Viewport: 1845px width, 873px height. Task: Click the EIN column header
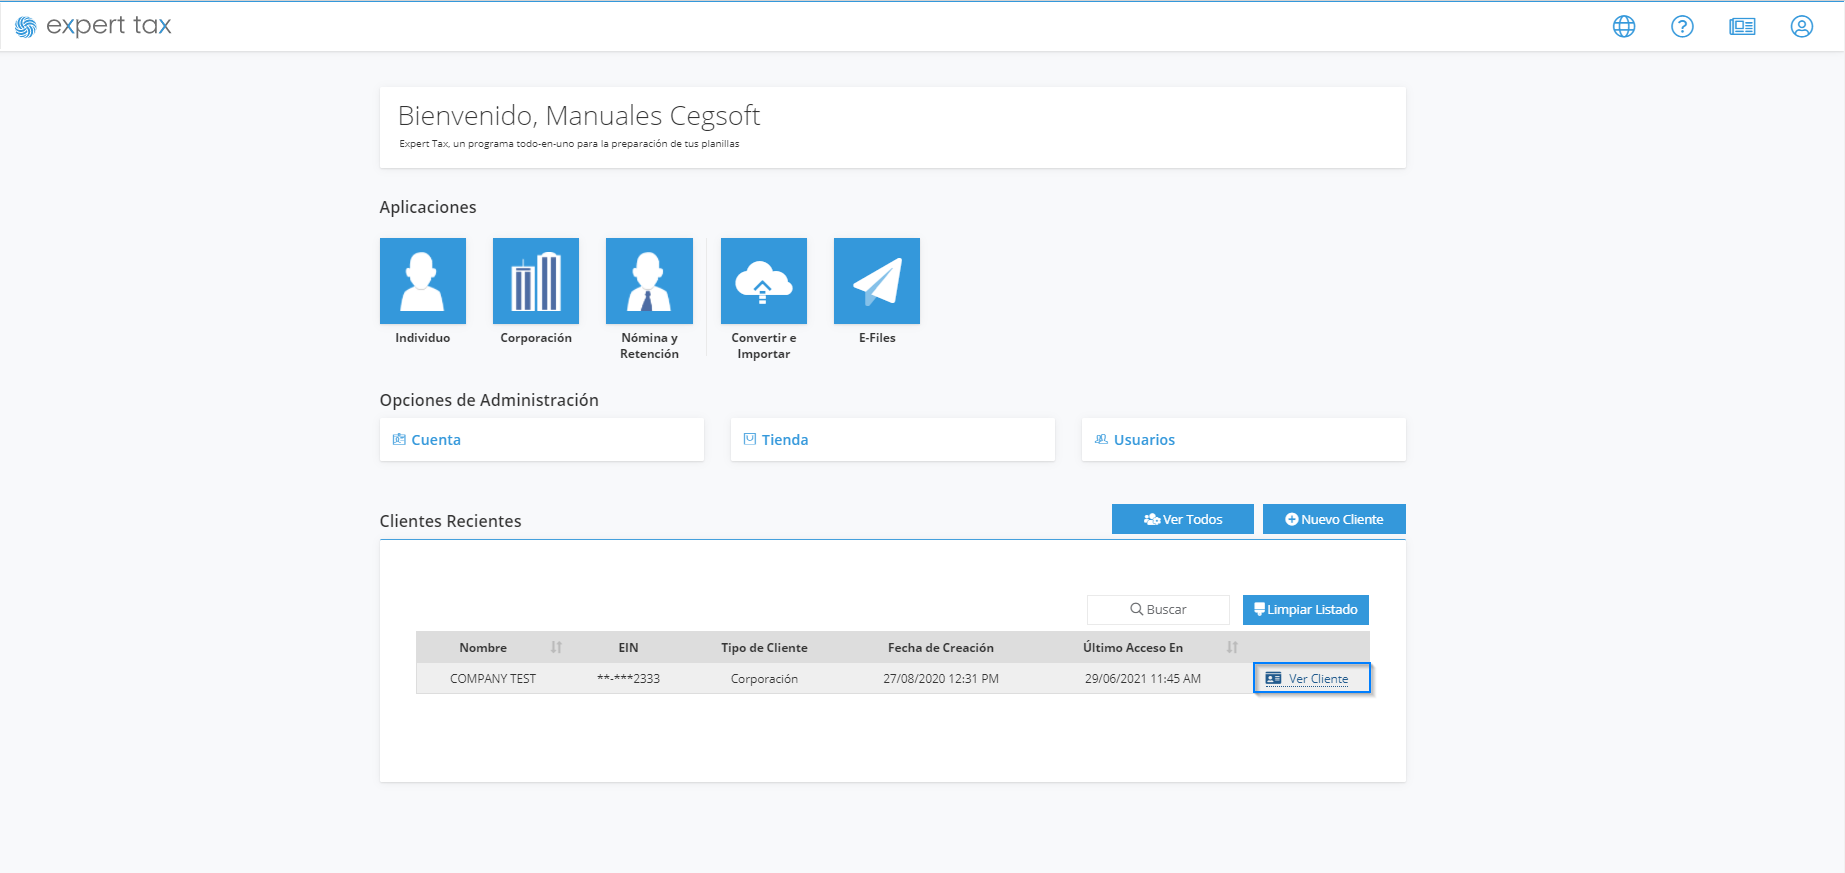click(628, 648)
